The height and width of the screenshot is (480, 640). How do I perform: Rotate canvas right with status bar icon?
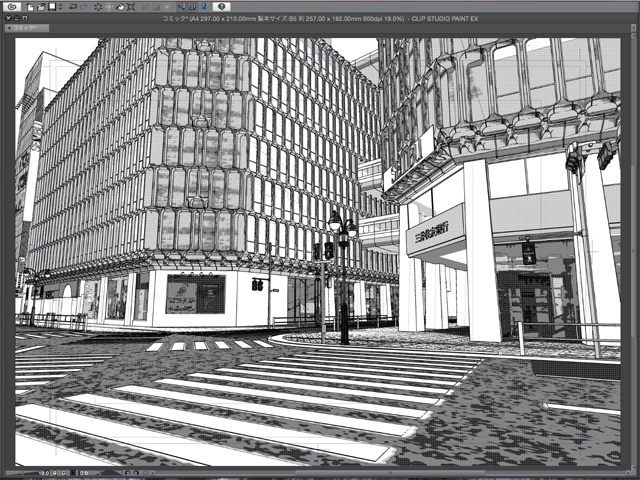136,473
